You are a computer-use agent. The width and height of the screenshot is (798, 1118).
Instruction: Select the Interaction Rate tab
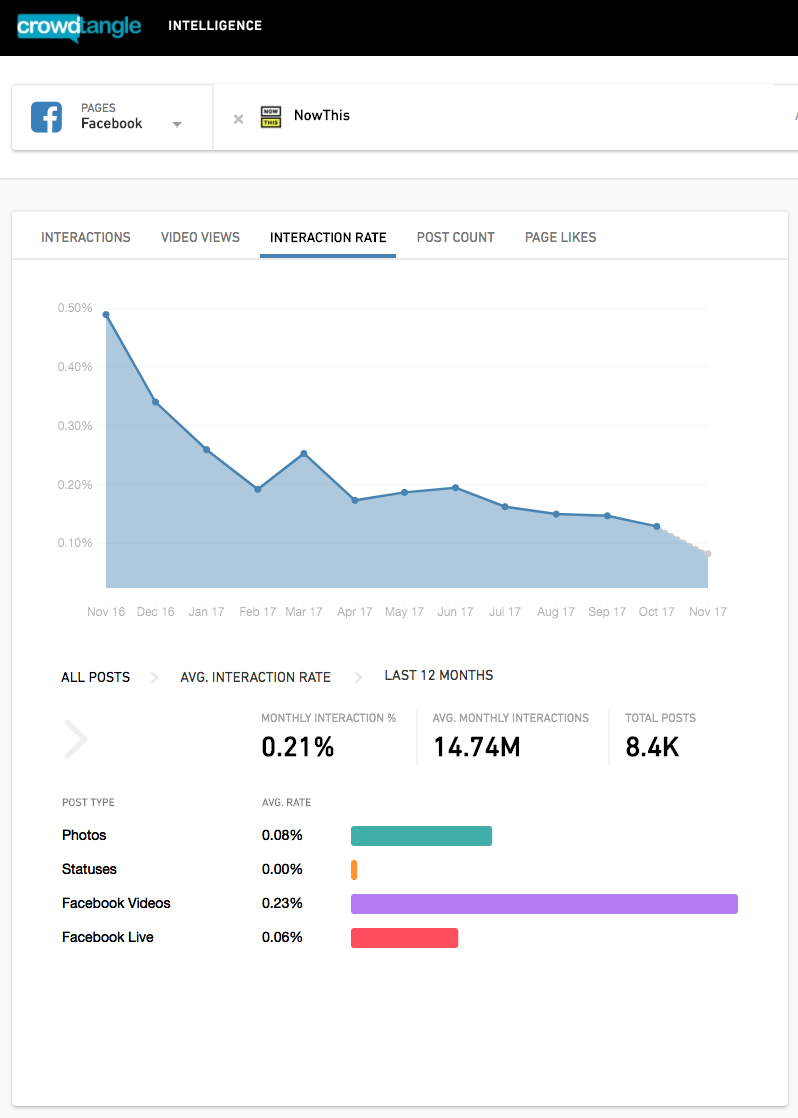click(x=328, y=237)
